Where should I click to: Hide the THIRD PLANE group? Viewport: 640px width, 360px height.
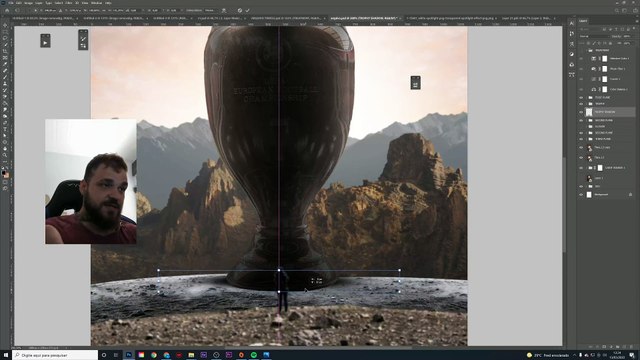pos(581,139)
